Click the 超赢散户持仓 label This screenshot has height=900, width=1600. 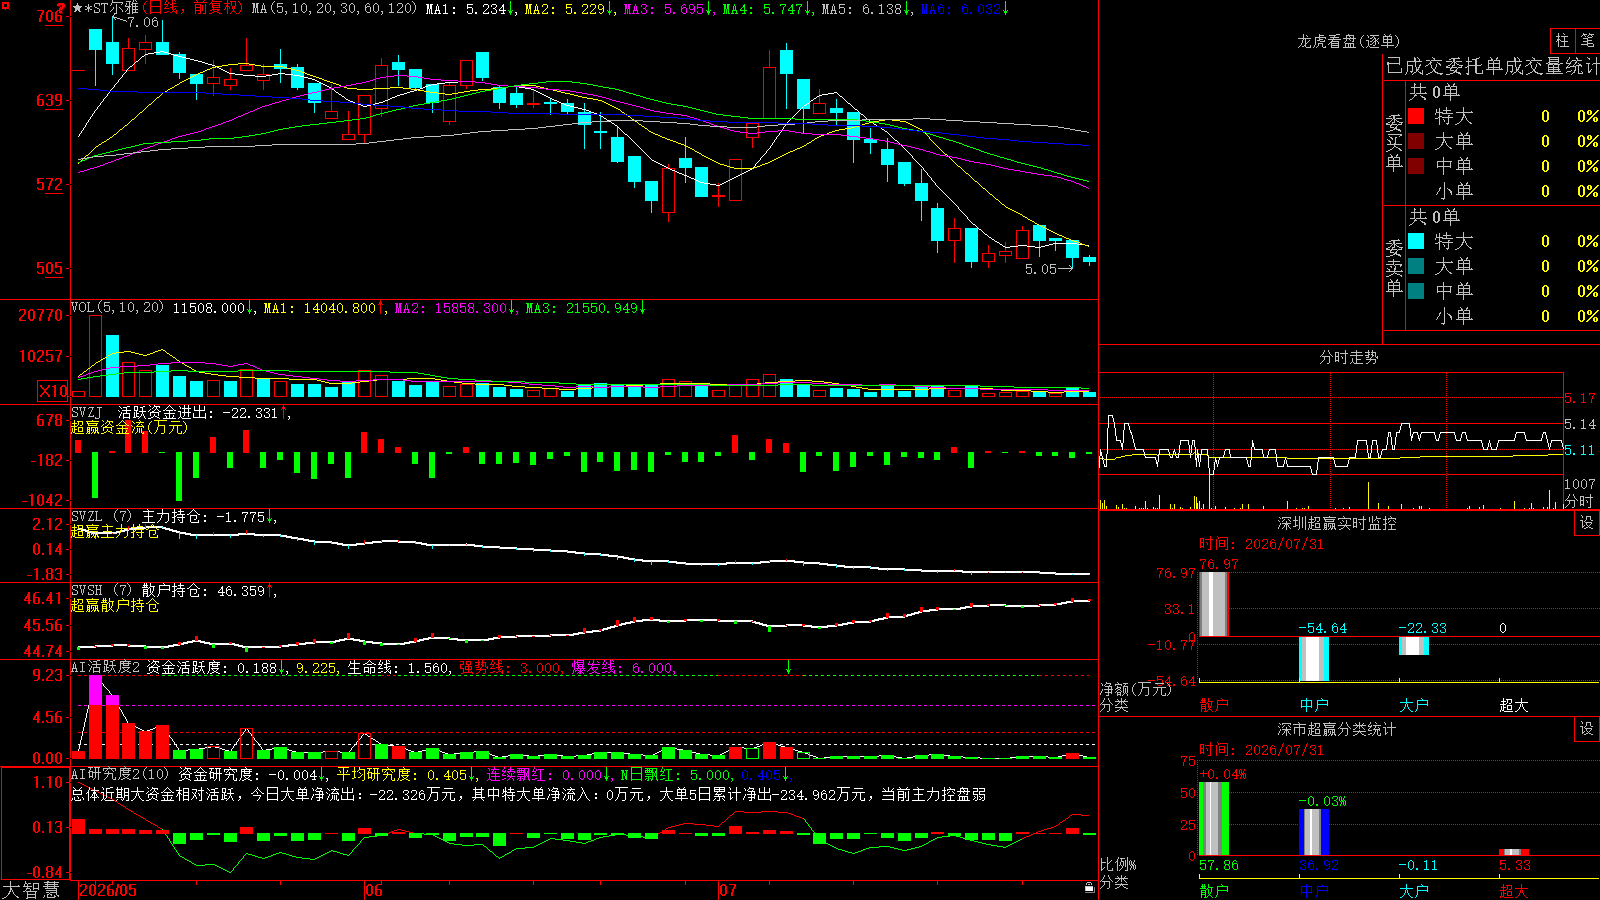[x=115, y=605]
